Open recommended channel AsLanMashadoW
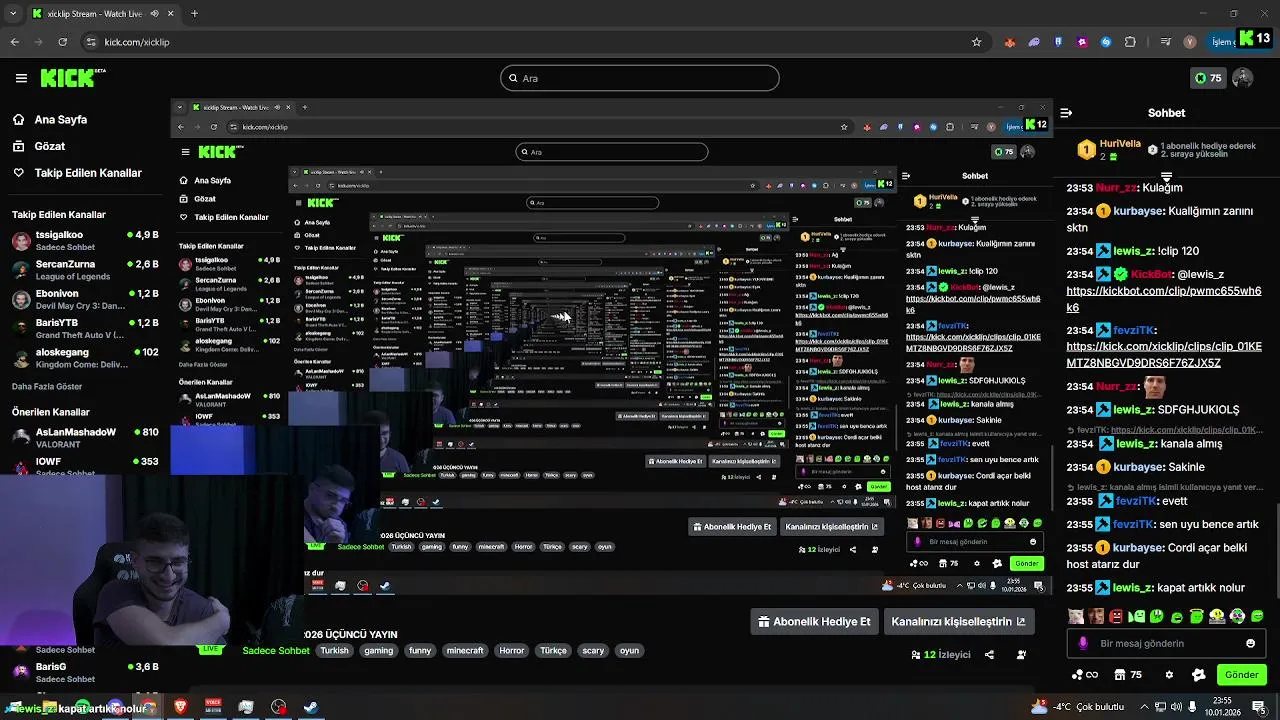Image resolution: width=1280 pixels, height=720 pixels. coord(85,437)
